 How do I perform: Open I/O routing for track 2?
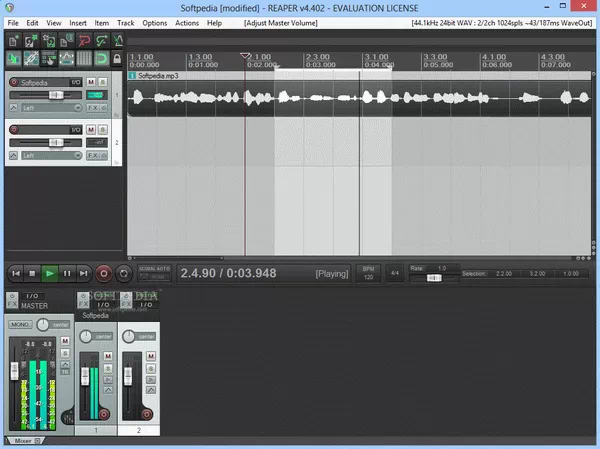(x=76, y=130)
